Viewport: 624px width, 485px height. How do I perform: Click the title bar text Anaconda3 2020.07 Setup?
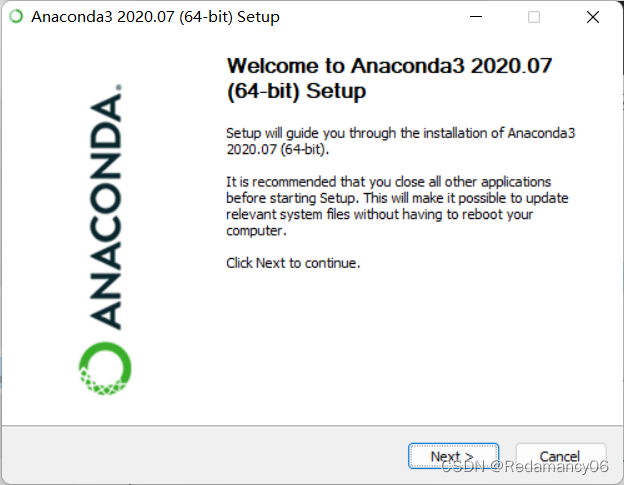pyautogui.click(x=155, y=17)
